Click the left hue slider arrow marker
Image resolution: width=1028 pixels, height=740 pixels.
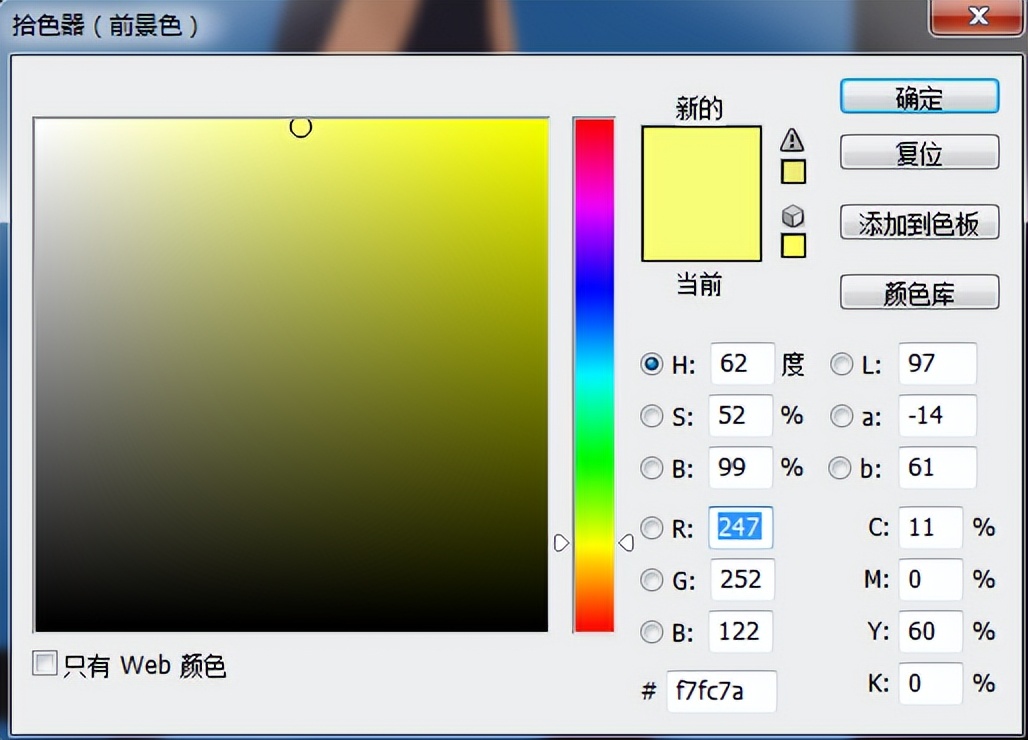tap(561, 543)
